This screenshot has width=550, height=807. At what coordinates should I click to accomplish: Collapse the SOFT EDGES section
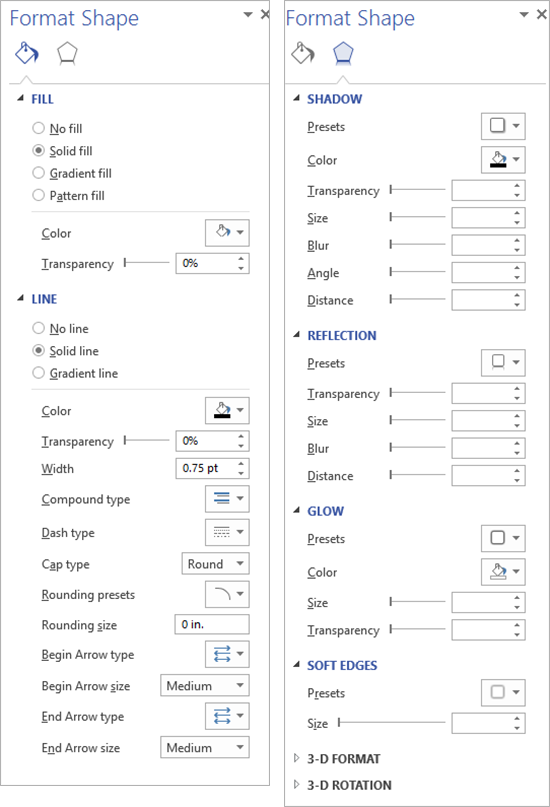click(296, 664)
